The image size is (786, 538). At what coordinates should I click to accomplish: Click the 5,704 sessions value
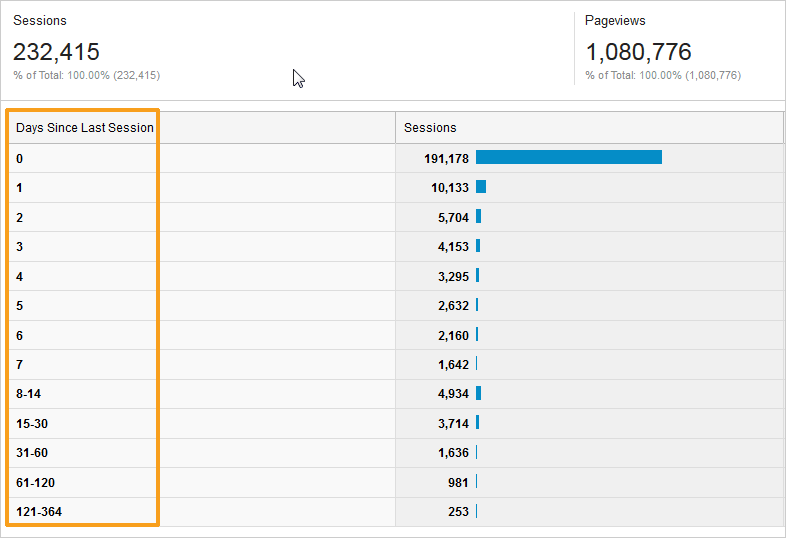[453, 218]
